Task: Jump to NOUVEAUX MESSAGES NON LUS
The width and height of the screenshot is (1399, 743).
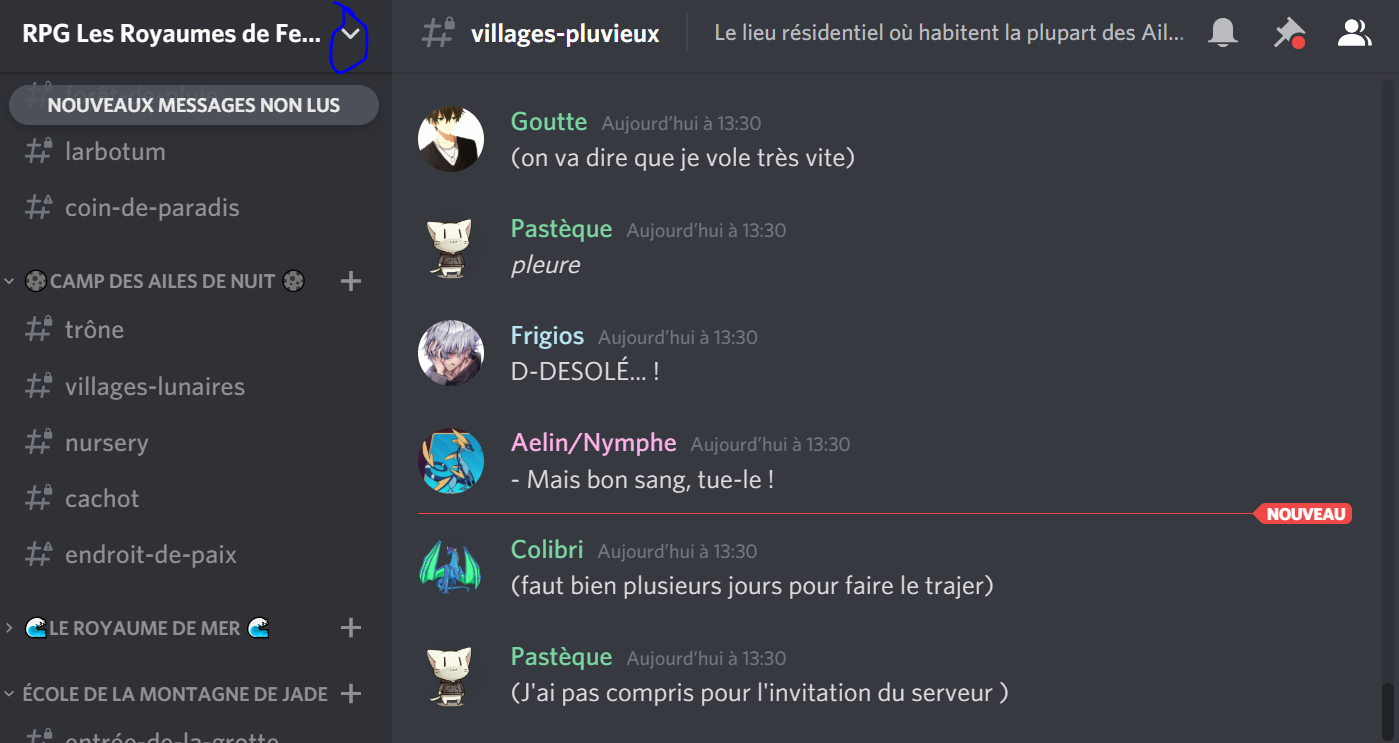Action: tap(194, 105)
